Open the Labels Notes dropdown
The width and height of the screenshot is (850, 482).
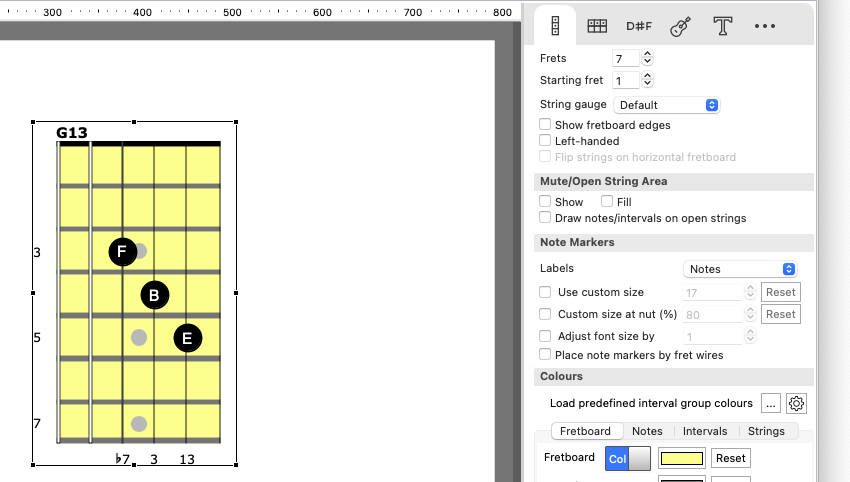coord(740,269)
